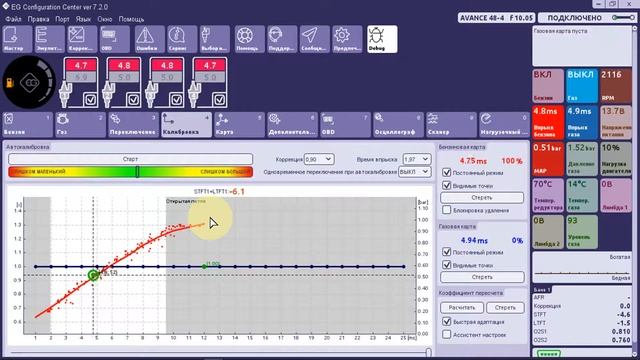
Task: Click the EG logo on the round switch
Action: 30,83
